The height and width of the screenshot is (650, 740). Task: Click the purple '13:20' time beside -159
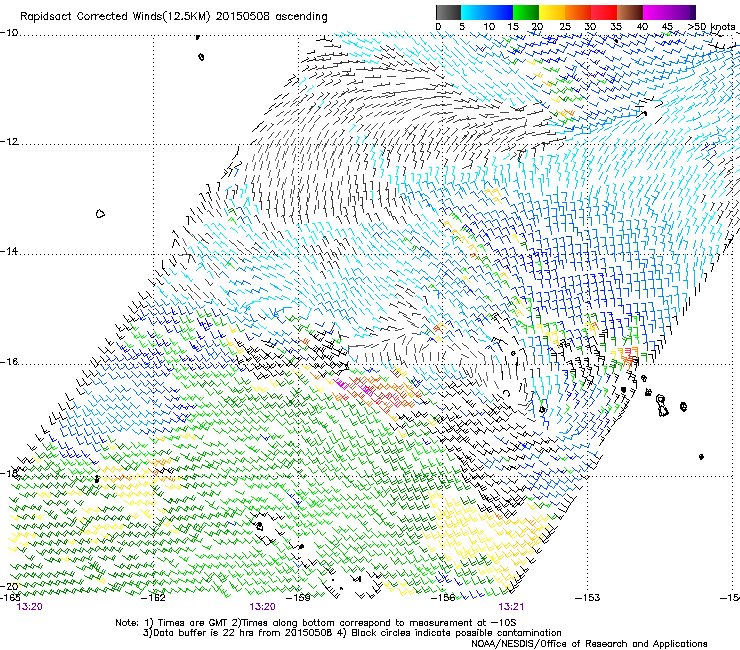pyautogui.click(x=262, y=607)
